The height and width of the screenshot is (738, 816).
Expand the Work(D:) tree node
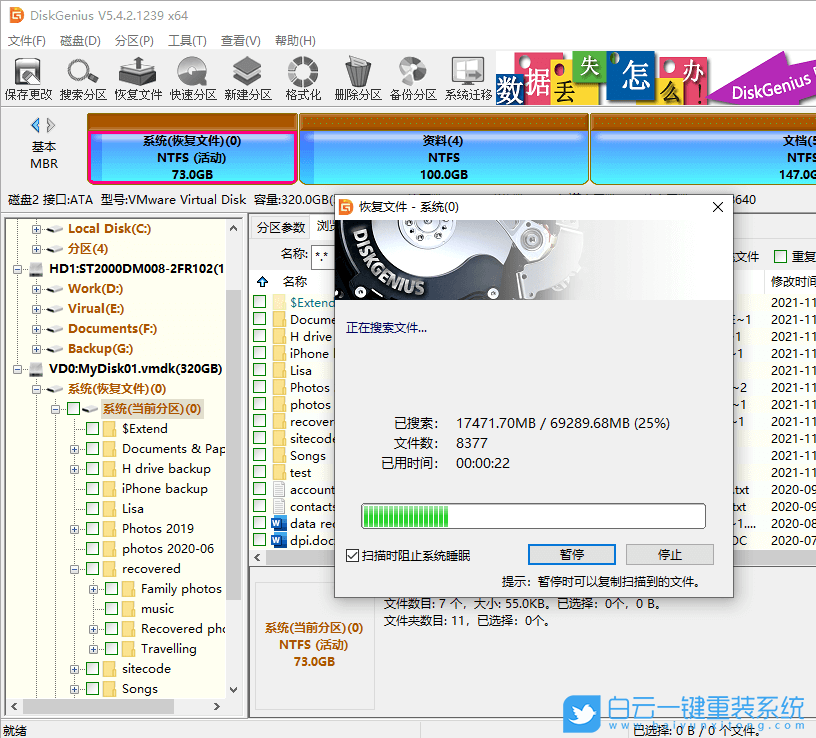(x=36, y=289)
